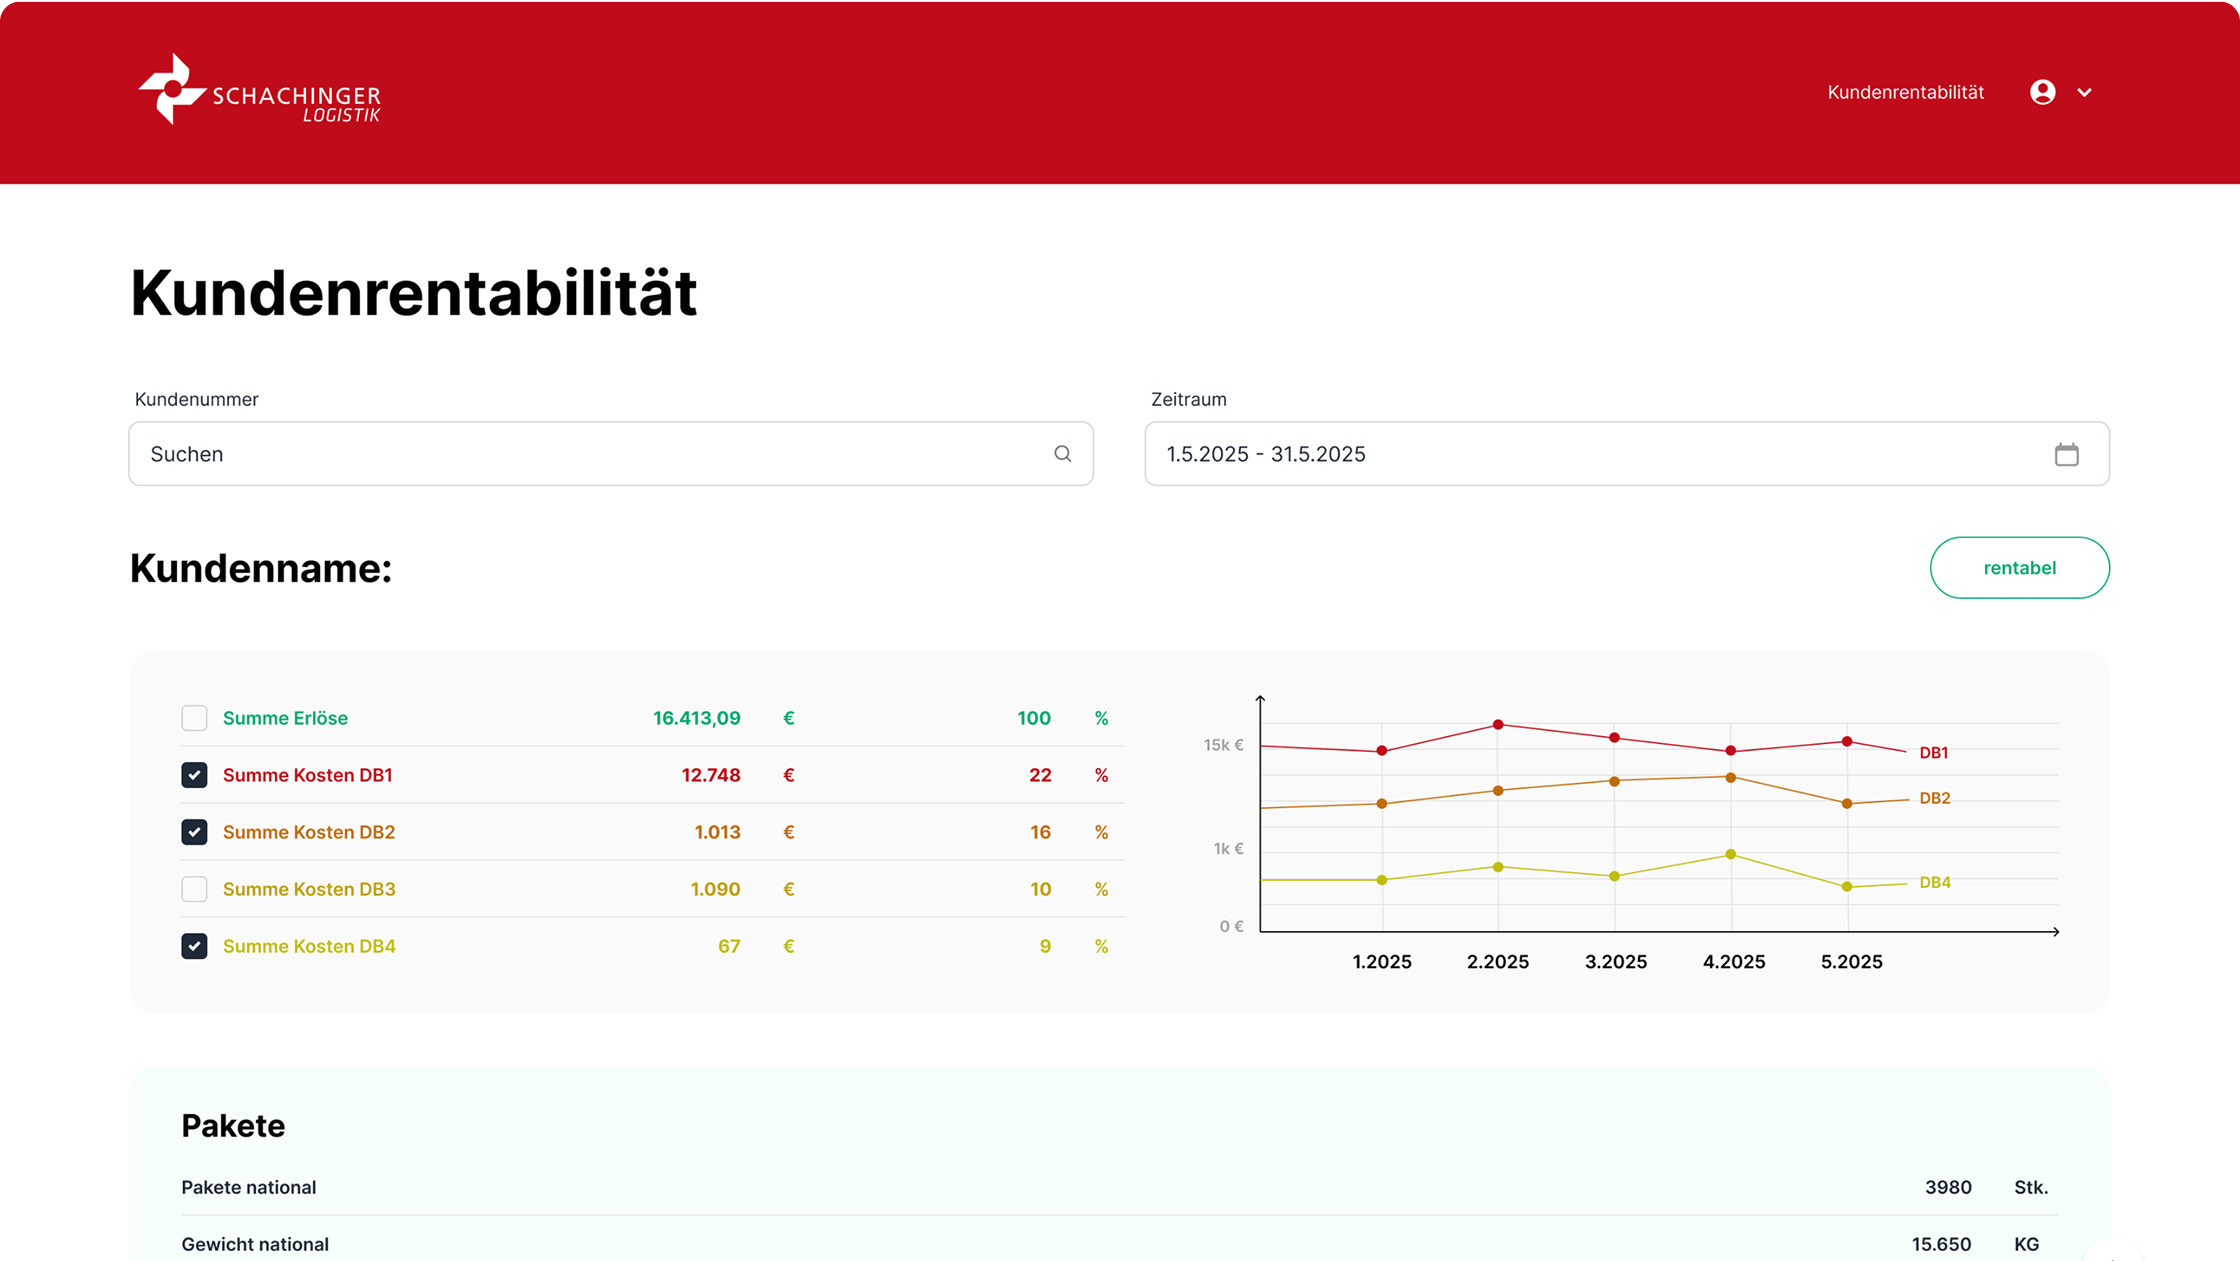Uncheck the Summe Kosten DB1 checkbox
This screenshot has width=2240, height=1261.
coord(194,775)
